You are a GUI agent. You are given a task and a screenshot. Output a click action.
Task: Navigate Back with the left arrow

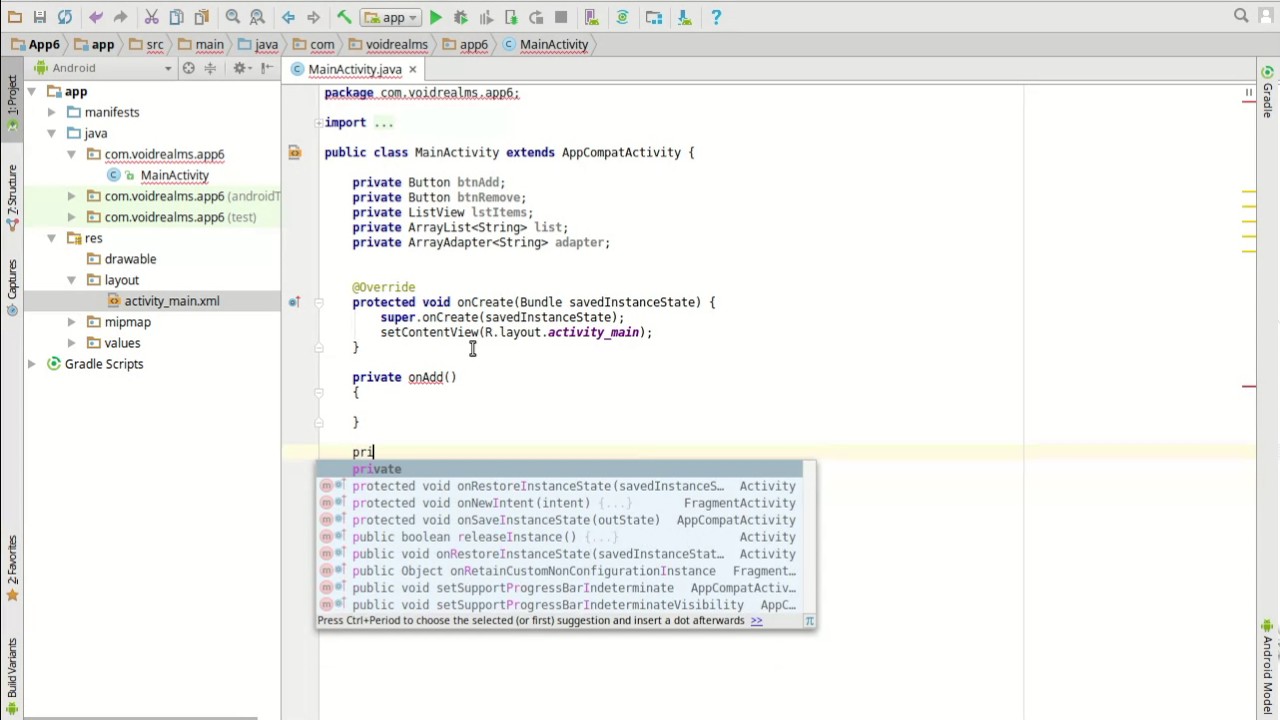click(288, 17)
